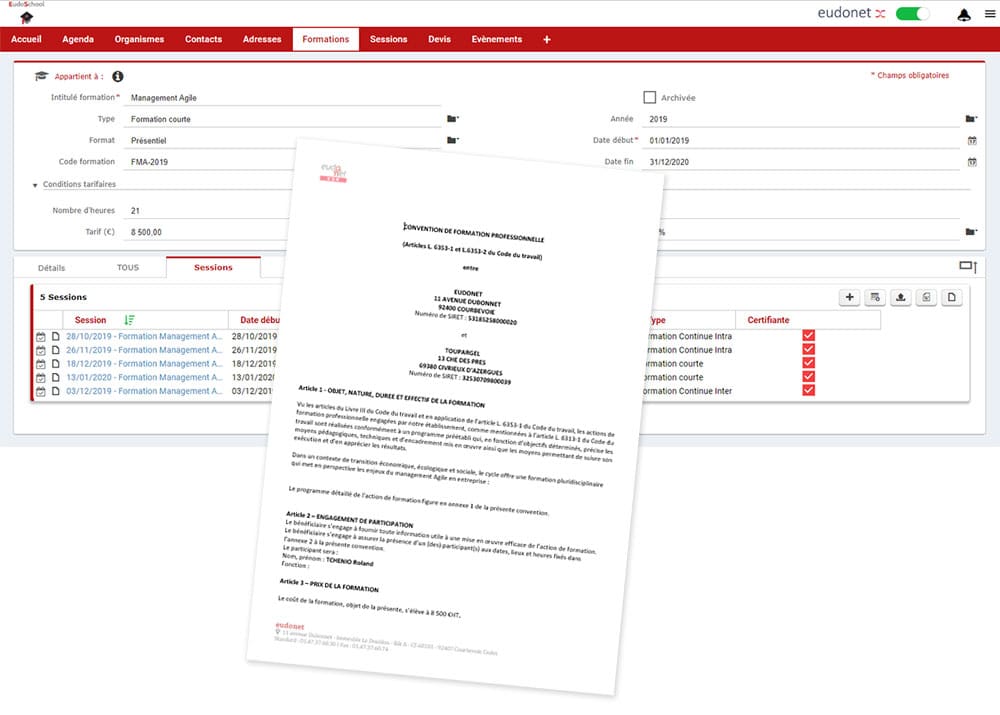This screenshot has width=1000, height=715.
Task: Click the import upload button in sessions toolbar
Action: click(x=901, y=297)
